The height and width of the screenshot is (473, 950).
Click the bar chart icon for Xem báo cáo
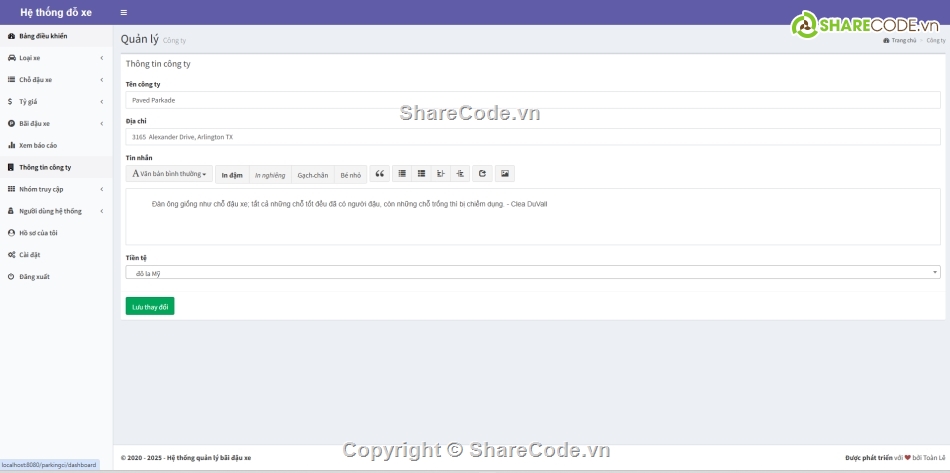click(x=11, y=145)
